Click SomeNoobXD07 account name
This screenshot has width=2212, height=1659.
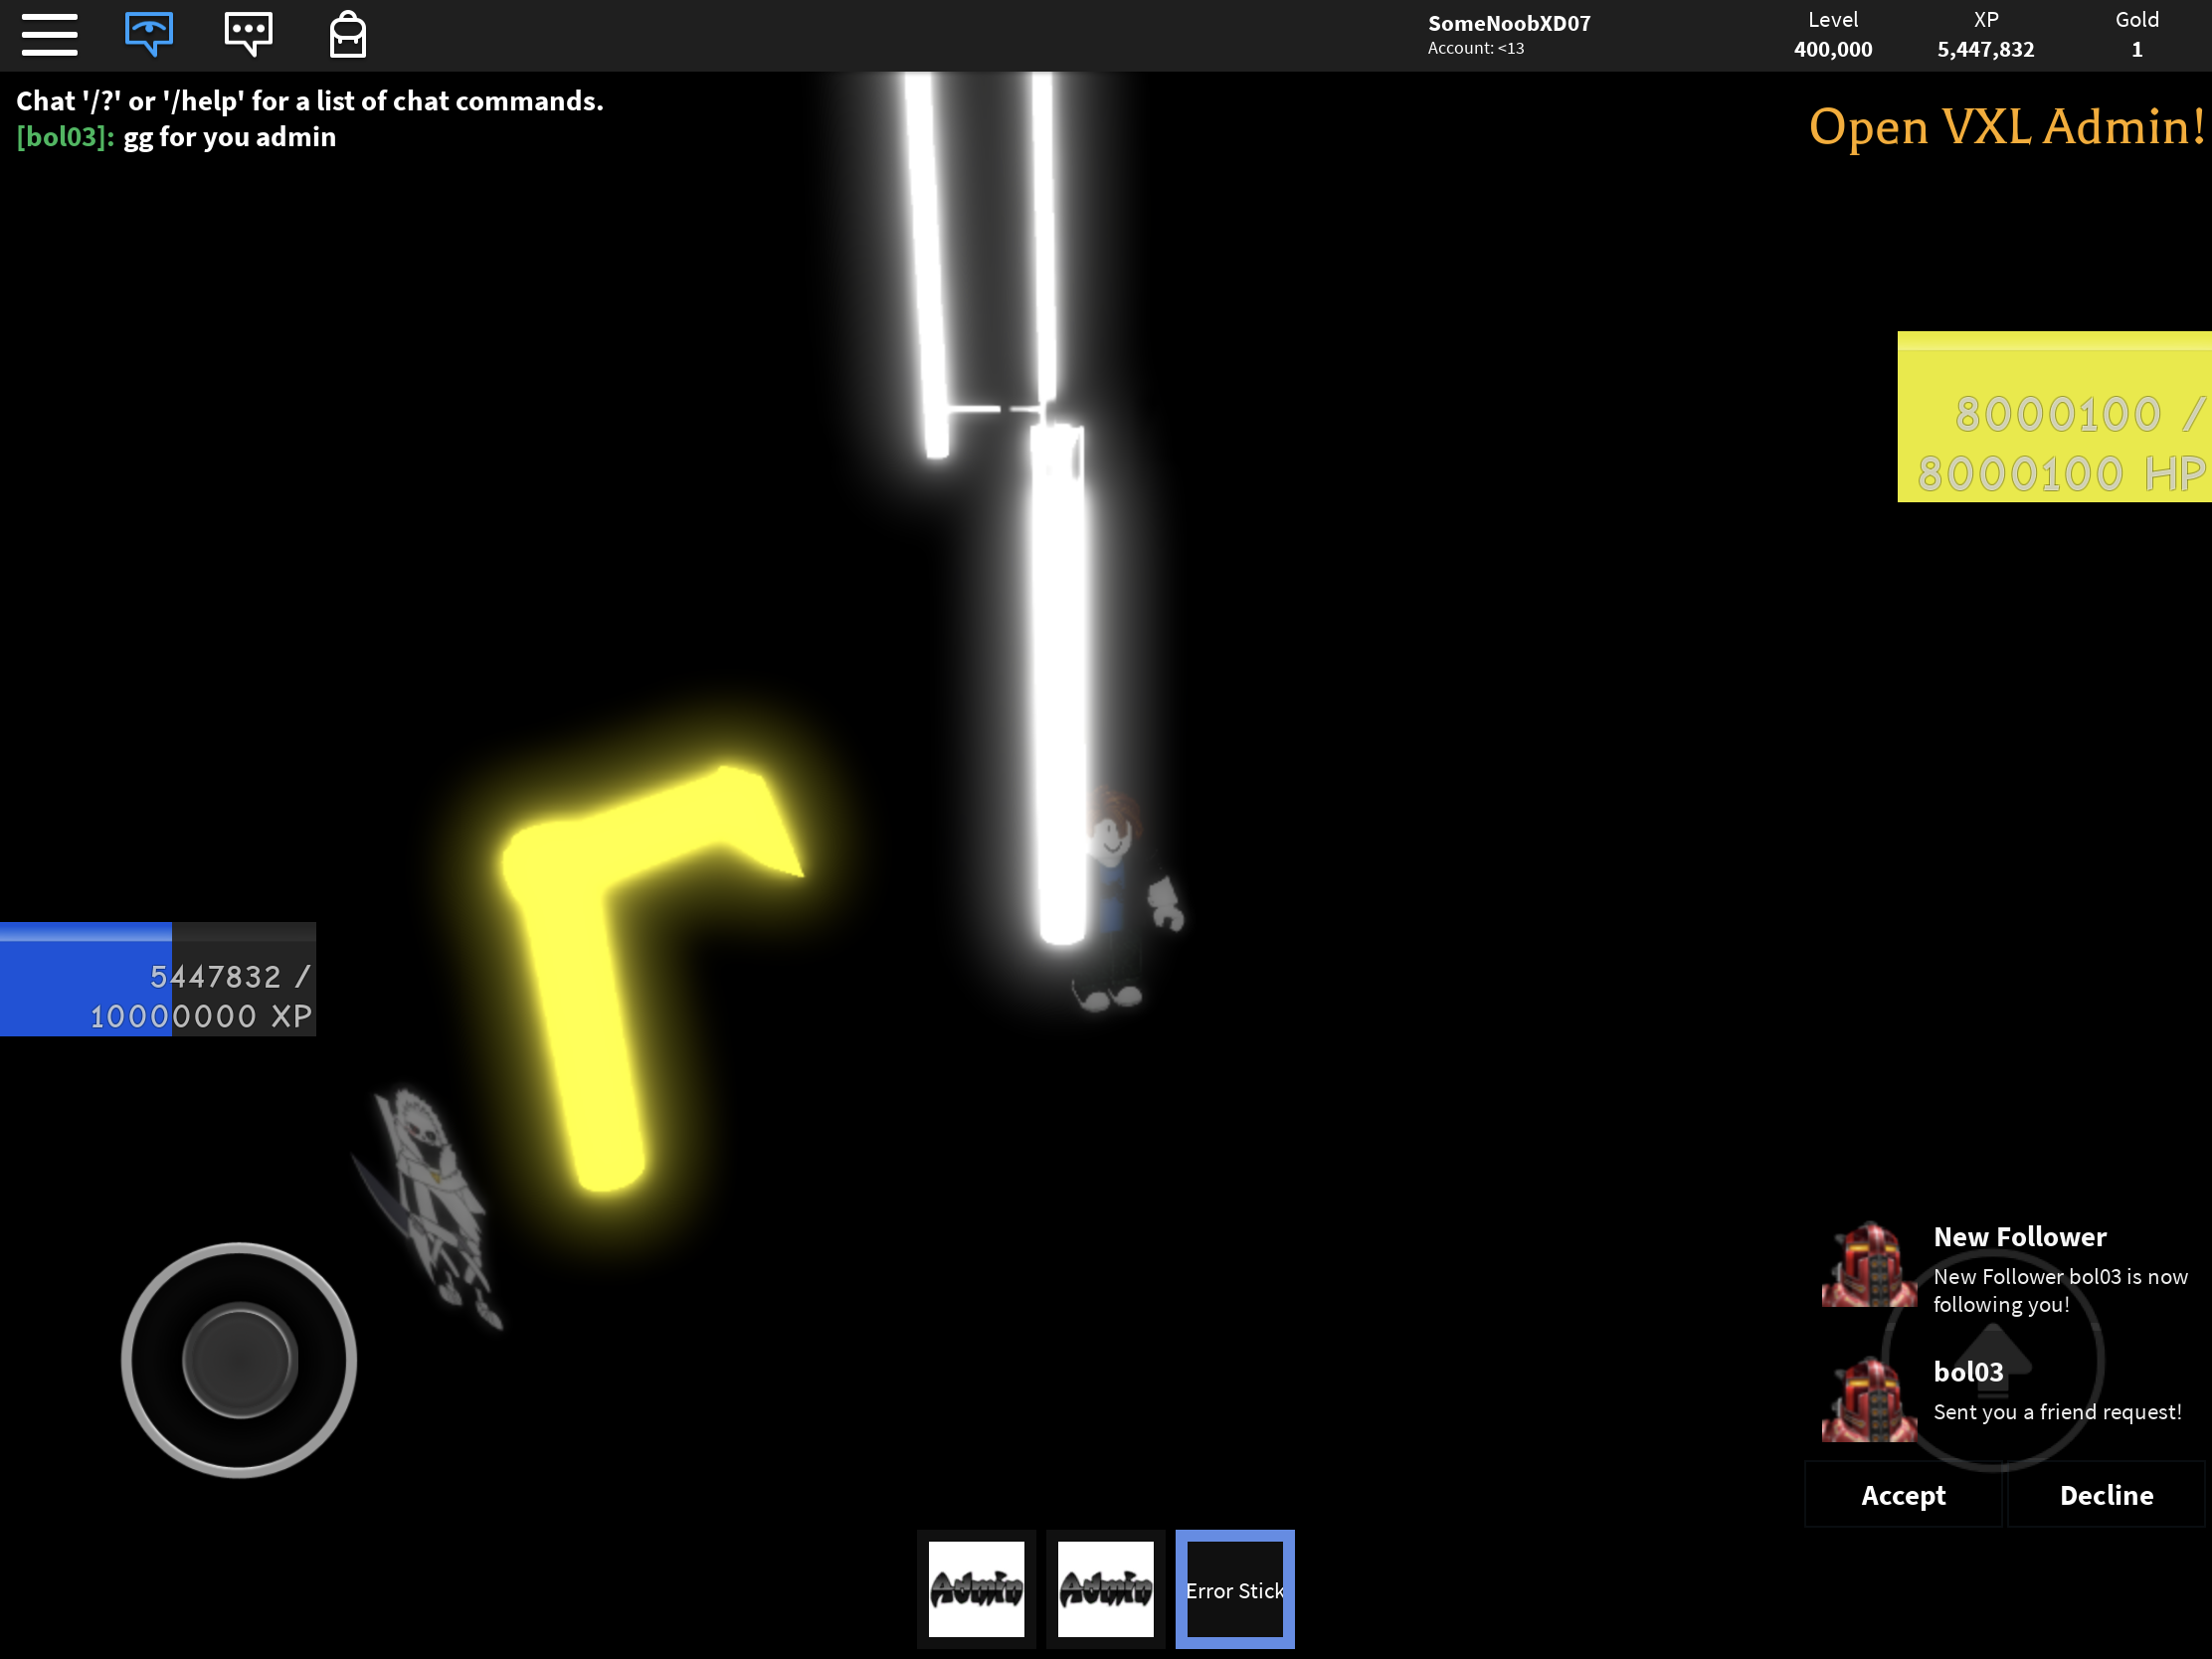pos(1508,24)
